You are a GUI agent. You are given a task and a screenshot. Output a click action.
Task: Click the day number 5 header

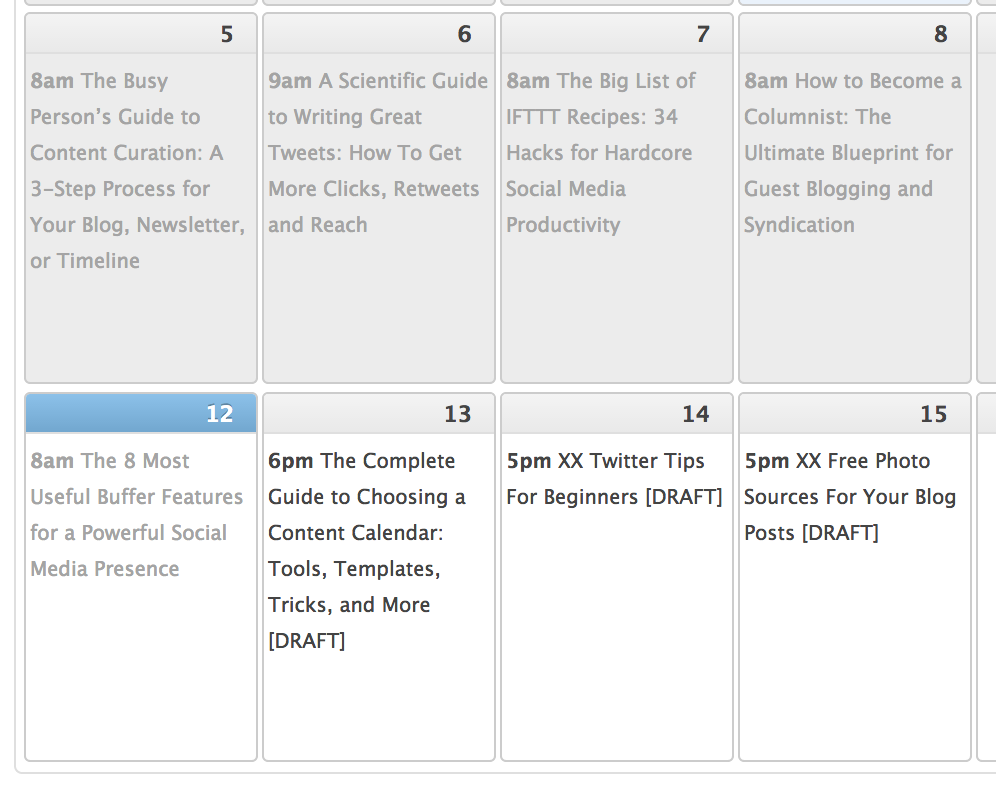(226, 33)
